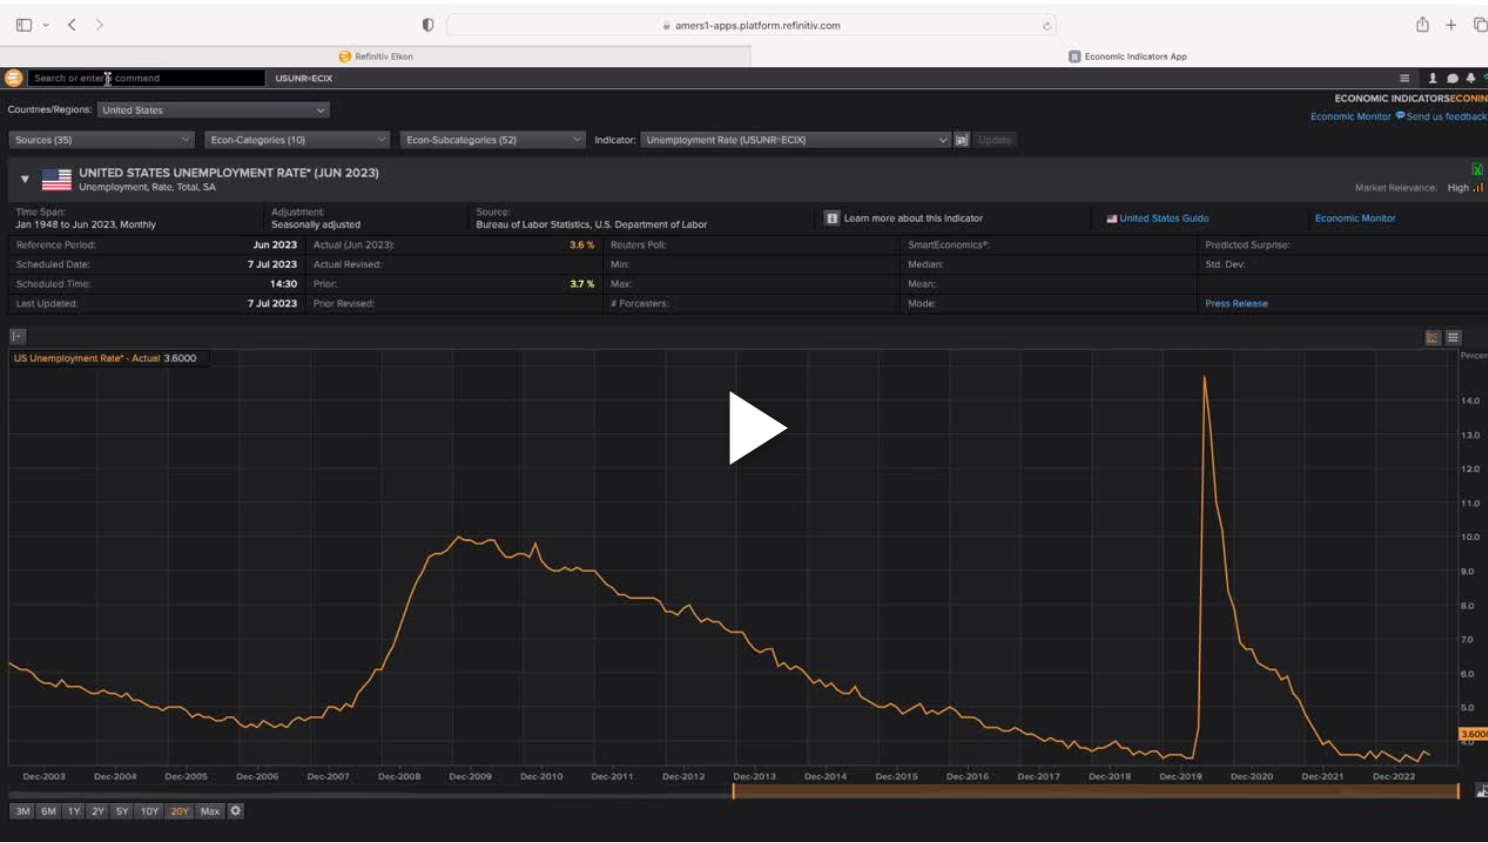Open the Countries/Regions dropdown
Viewport: 1488px width, 843px height.
pyautogui.click(x=213, y=110)
